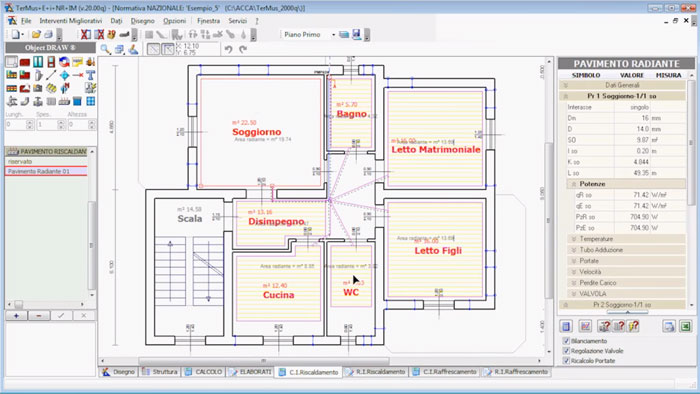Click the Excel export icon
The image size is (700, 394).
[686, 326]
